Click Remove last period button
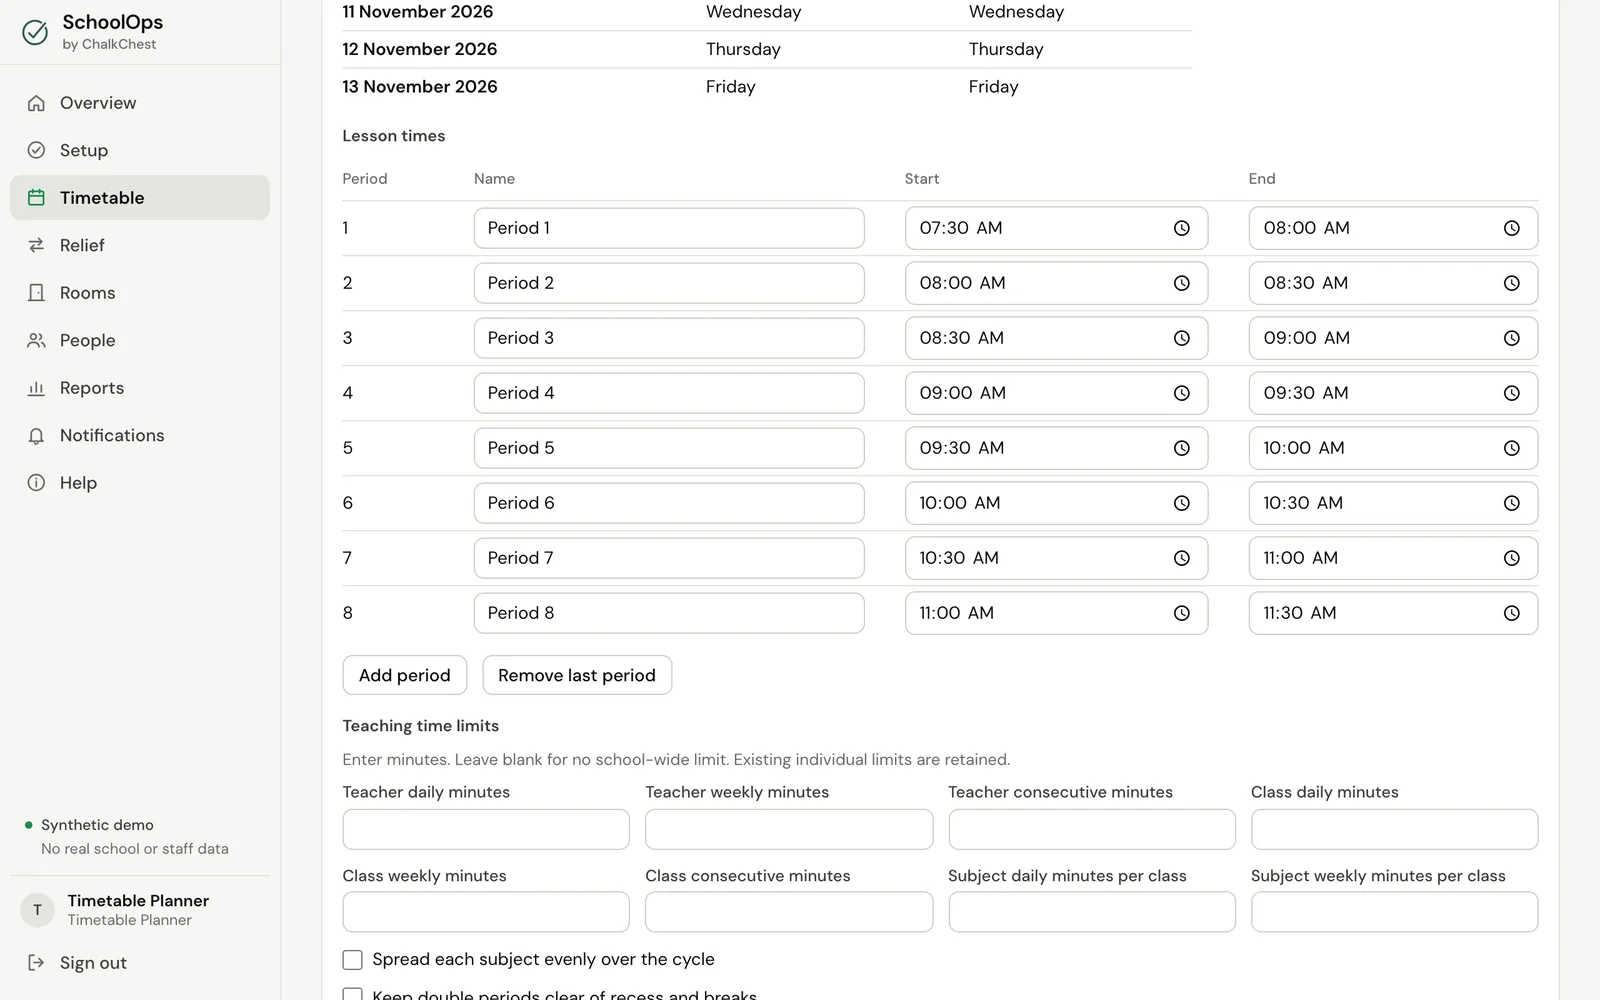The width and height of the screenshot is (1600, 1000). click(x=577, y=675)
